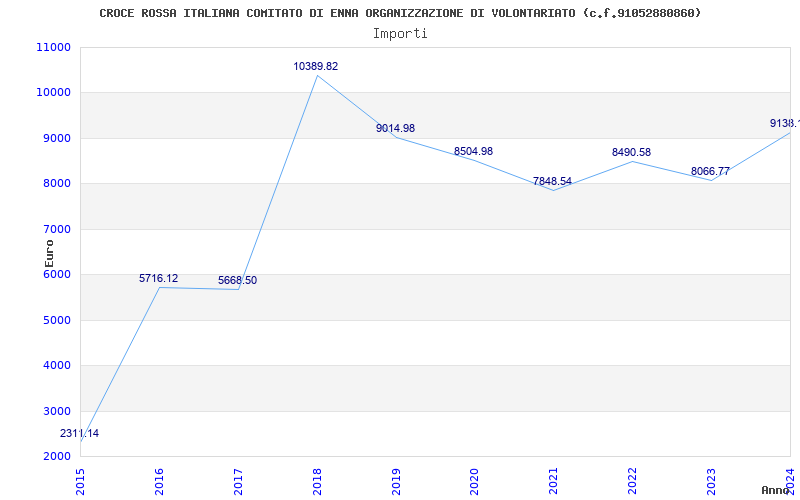The image size is (800, 500).
Task: Select the 7848.54 data label
Action: pos(552,182)
